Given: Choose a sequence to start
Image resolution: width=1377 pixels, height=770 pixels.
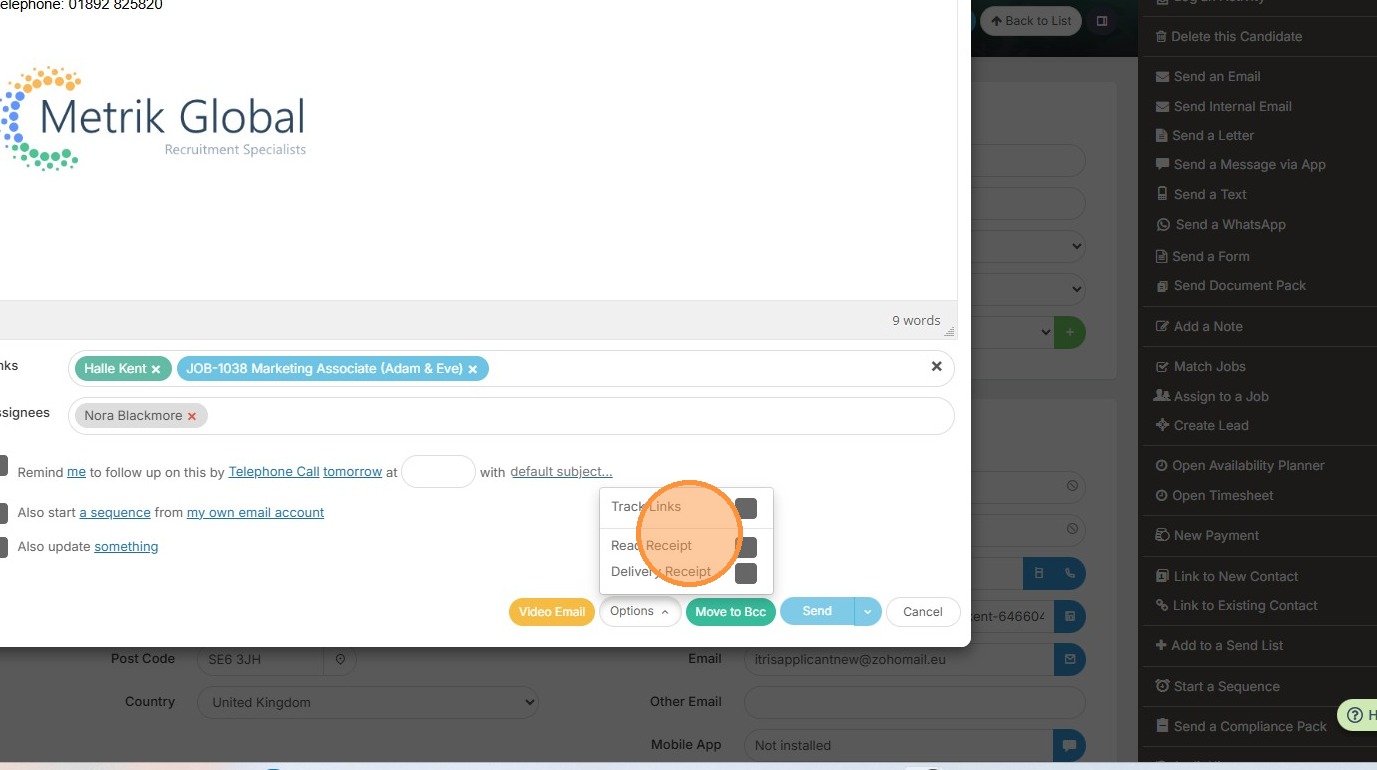Looking at the screenshot, I should point(115,513).
